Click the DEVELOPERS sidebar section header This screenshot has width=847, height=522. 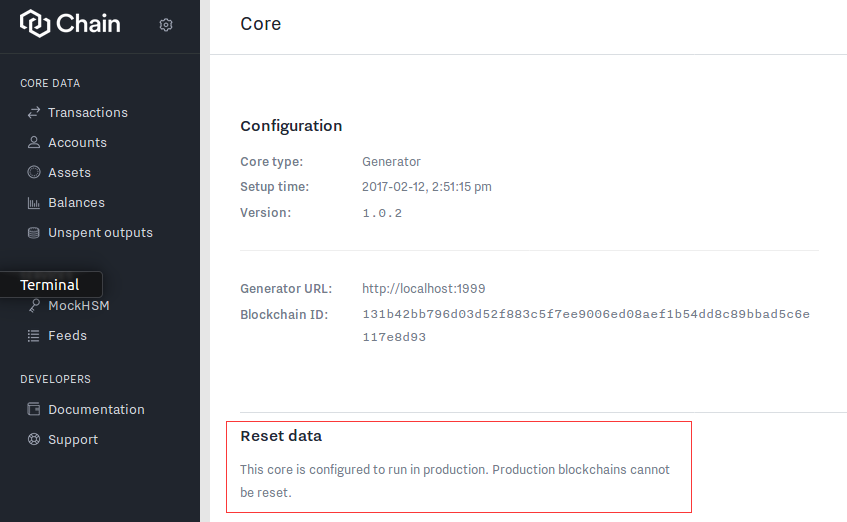55,379
